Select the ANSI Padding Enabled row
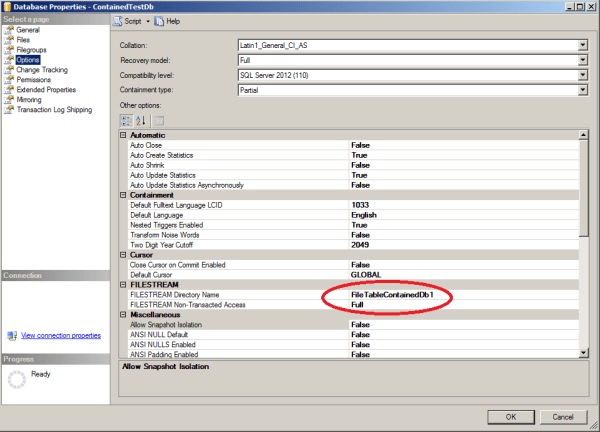The width and height of the screenshot is (600, 432). click(x=353, y=354)
